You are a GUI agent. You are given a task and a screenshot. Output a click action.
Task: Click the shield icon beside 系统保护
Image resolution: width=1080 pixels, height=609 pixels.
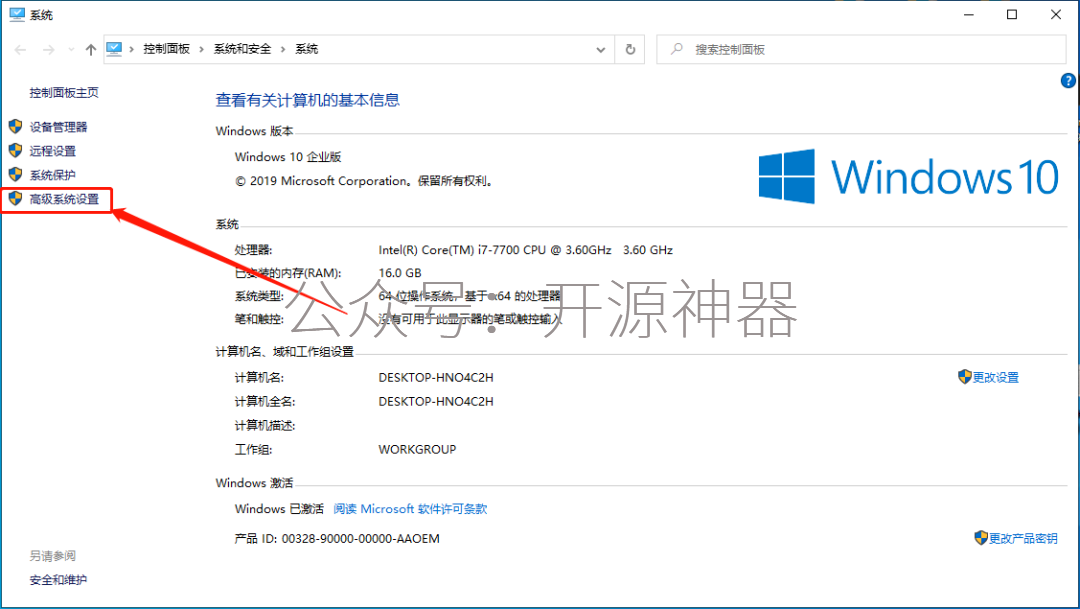pyautogui.click(x=15, y=174)
